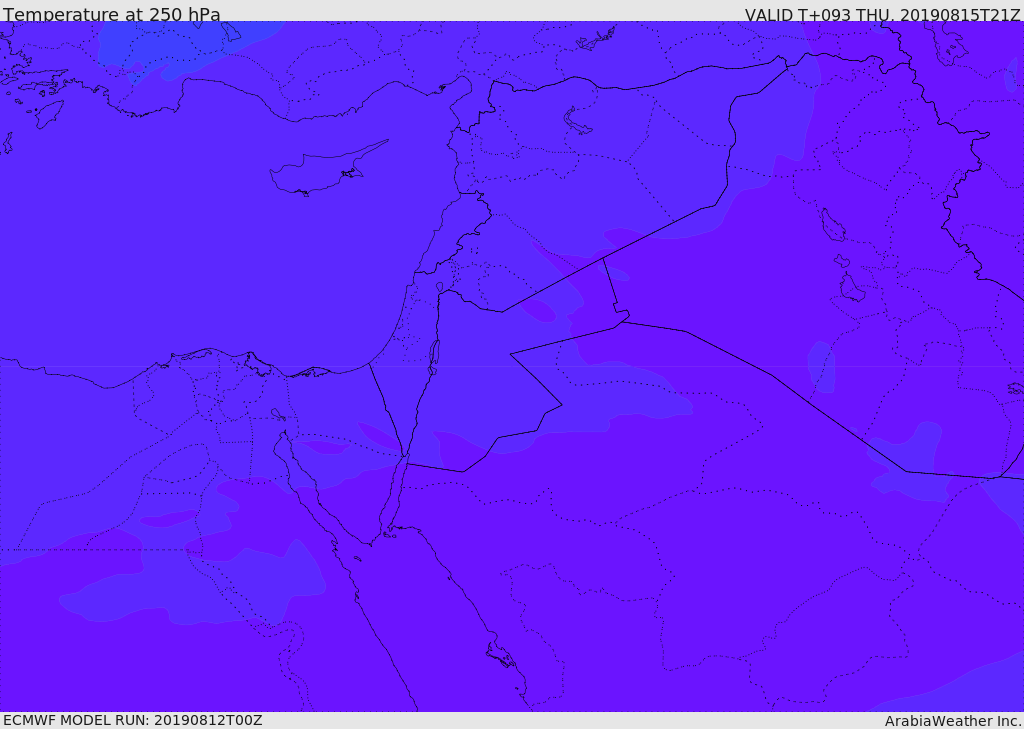
Task: Click the 'ArabiaWeather Inc' credit text
Action: click(x=952, y=721)
